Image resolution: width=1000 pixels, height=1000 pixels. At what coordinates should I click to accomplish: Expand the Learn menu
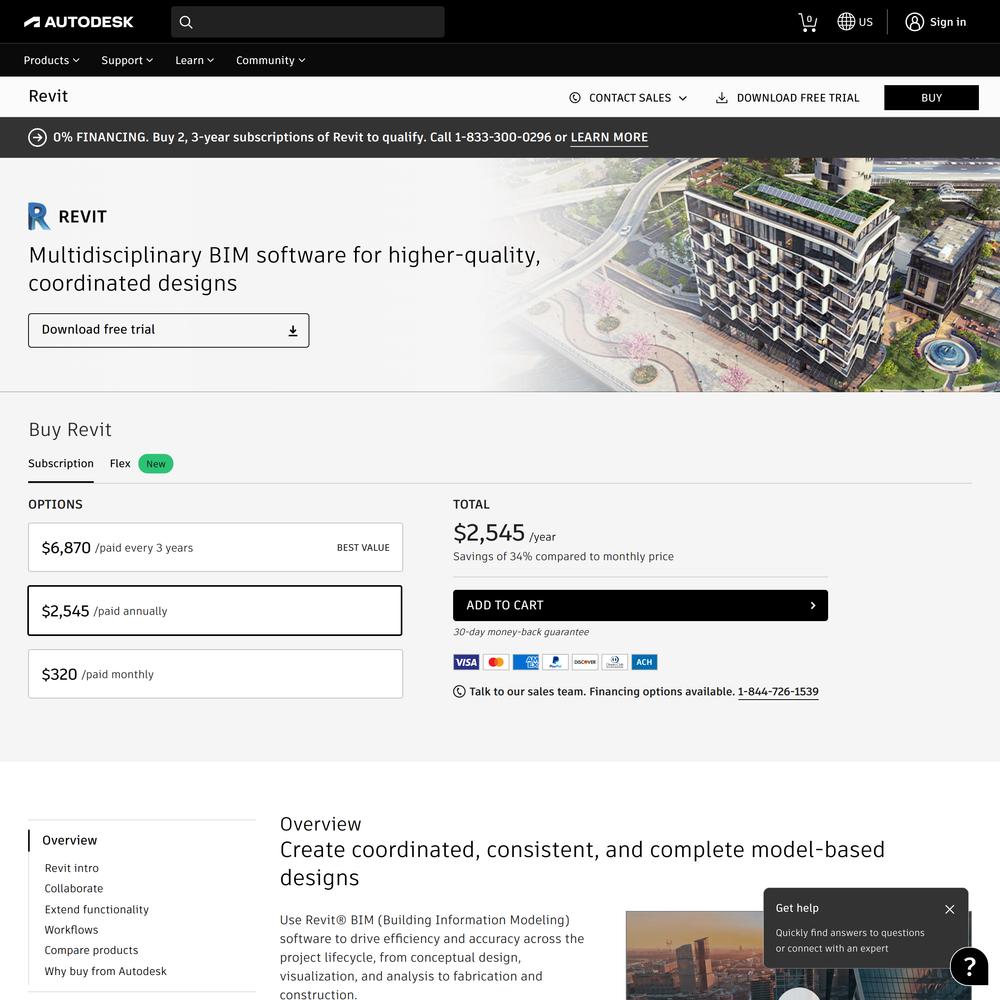coord(195,61)
